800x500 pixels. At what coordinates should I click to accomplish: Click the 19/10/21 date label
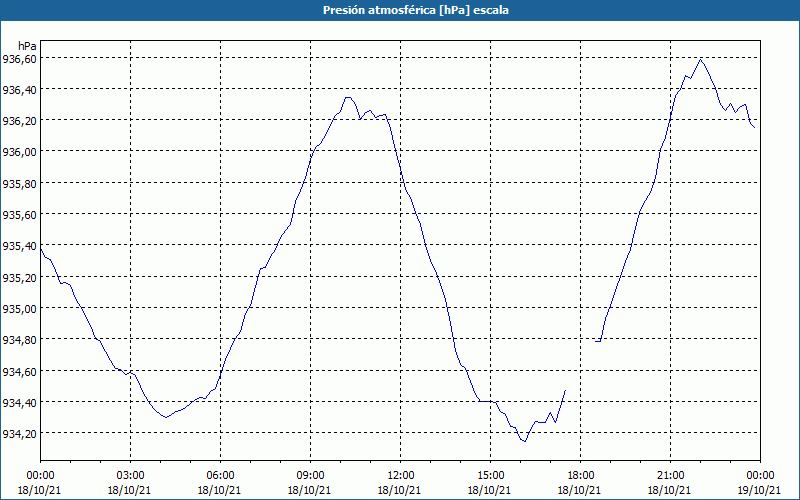760,490
